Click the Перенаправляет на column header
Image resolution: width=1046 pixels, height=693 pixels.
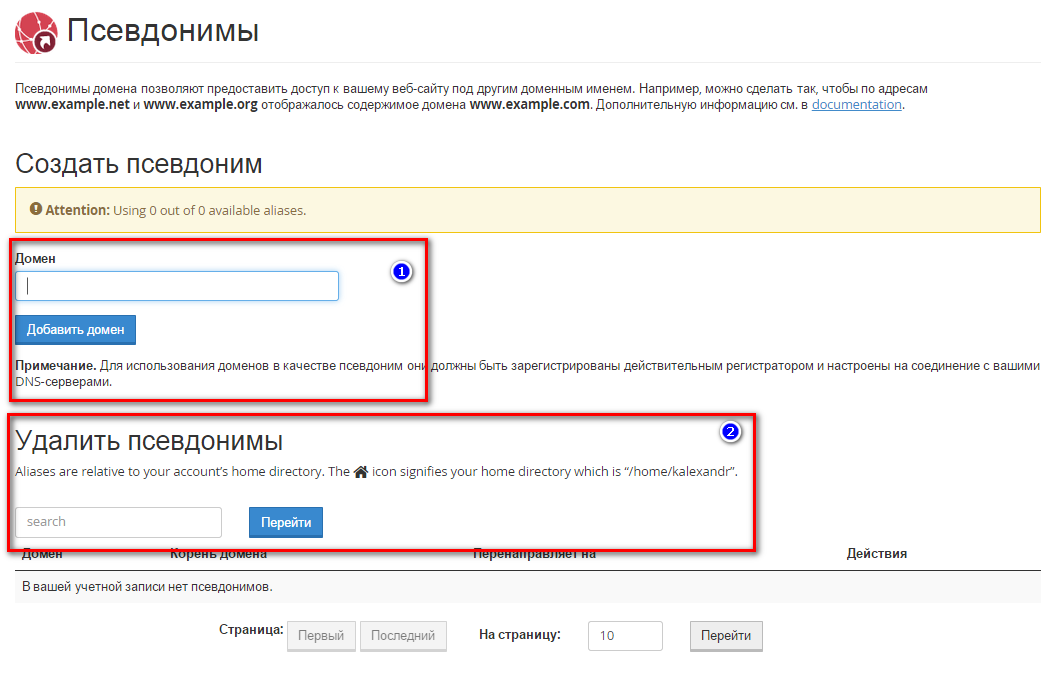coord(534,554)
